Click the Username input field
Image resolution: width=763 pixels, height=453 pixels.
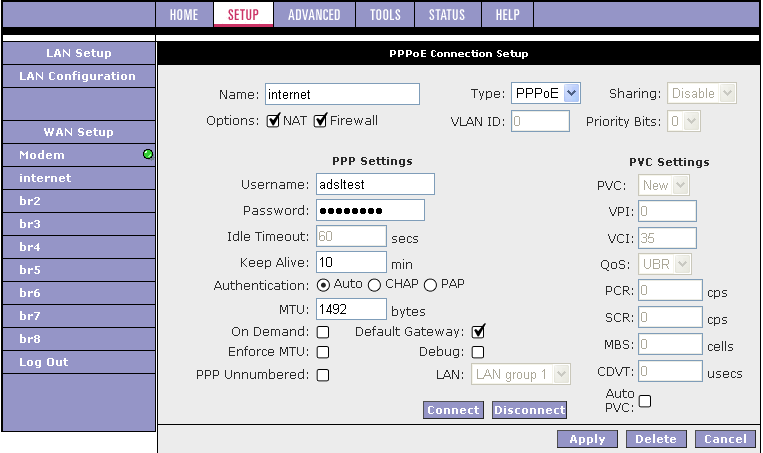coord(375,184)
